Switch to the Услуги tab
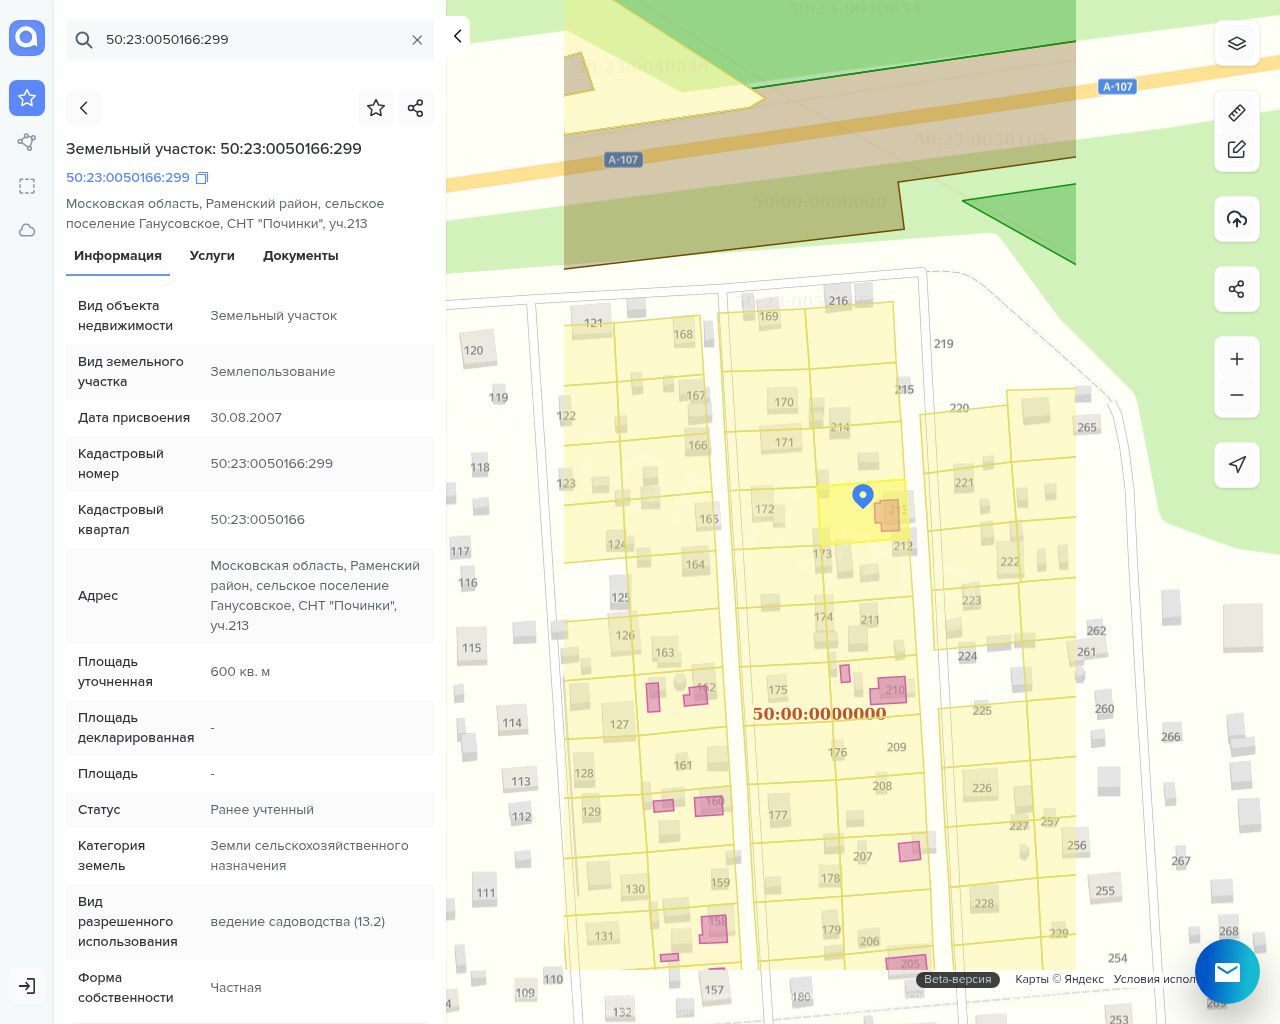The image size is (1280, 1024). point(212,256)
